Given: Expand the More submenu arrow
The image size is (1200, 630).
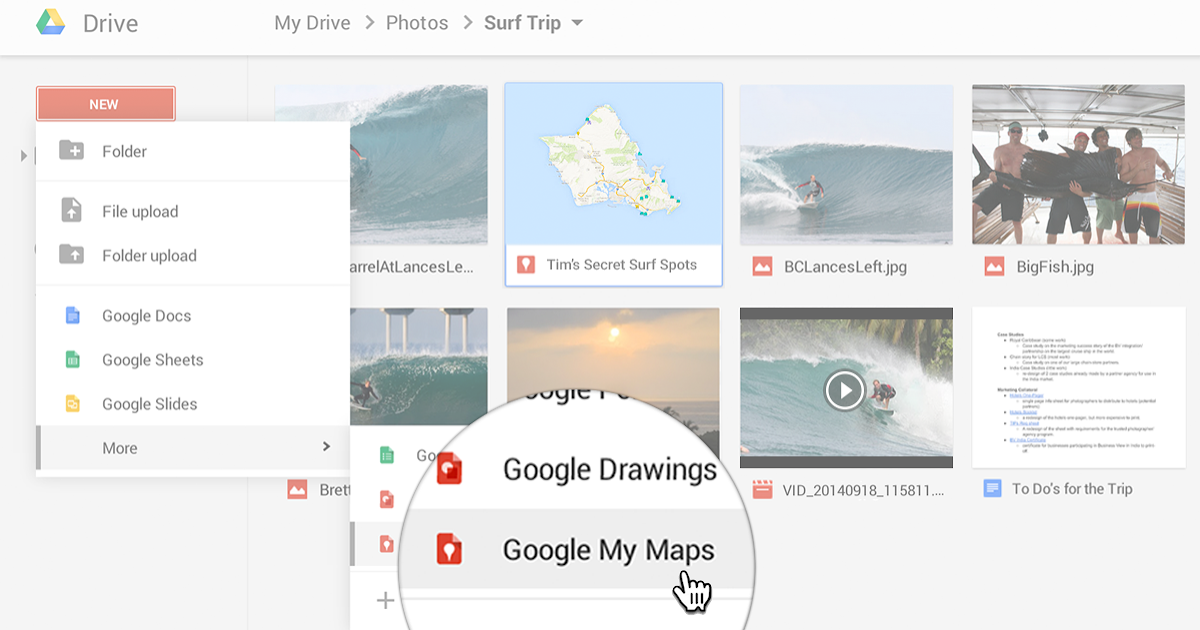Looking at the screenshot, I should click(x=326, y=447).
